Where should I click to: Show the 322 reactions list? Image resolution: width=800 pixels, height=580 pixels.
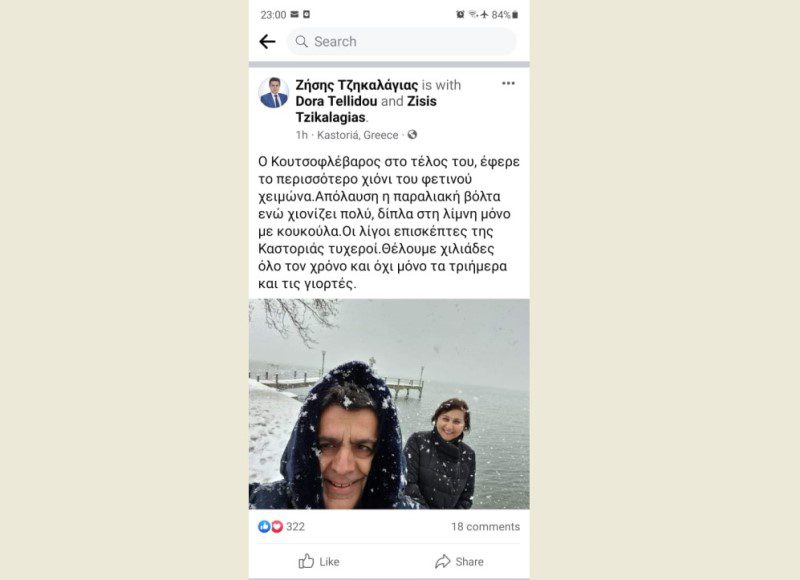pyautogui.click(x=295, y=526)
